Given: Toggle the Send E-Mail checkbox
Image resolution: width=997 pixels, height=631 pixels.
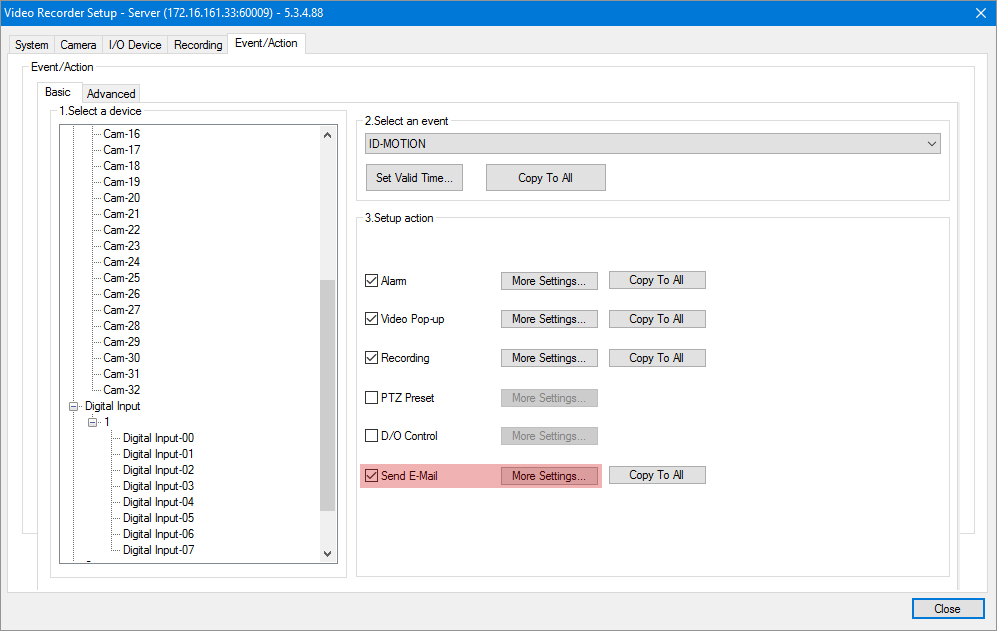Looking at the screenshot, I should click(372, 476).
